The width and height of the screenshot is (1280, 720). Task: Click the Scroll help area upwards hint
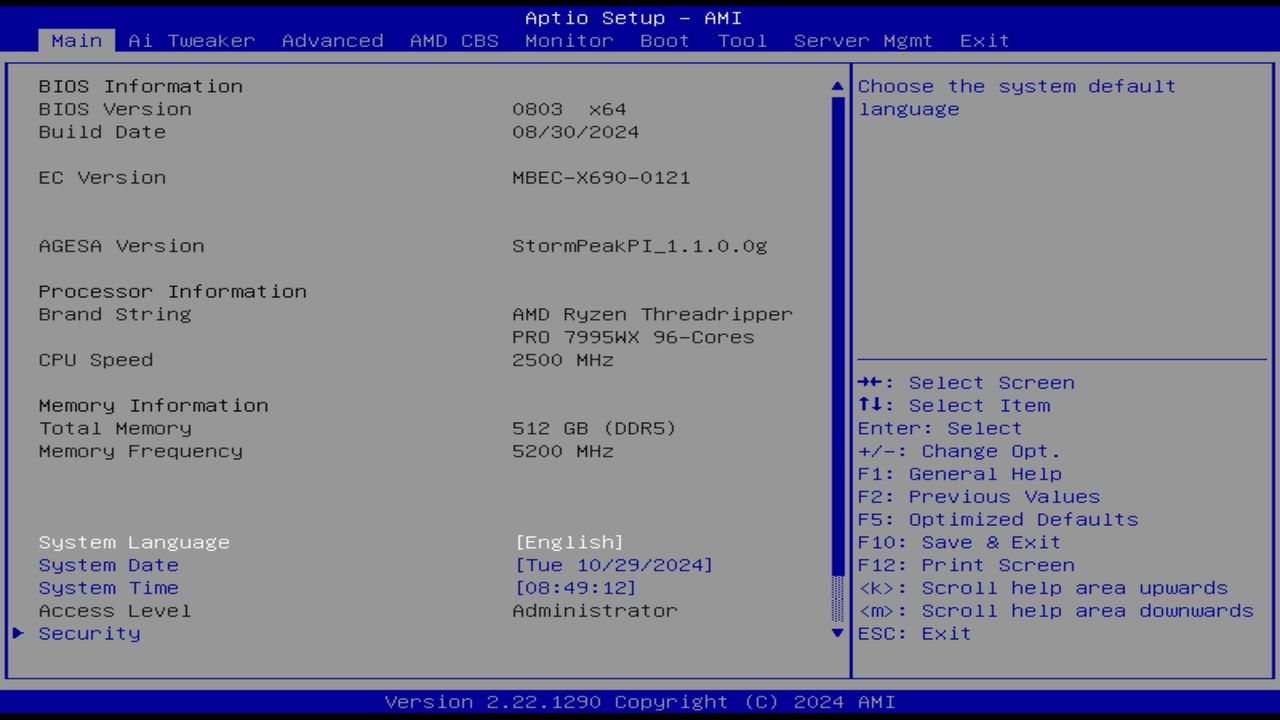point(1043,588)
